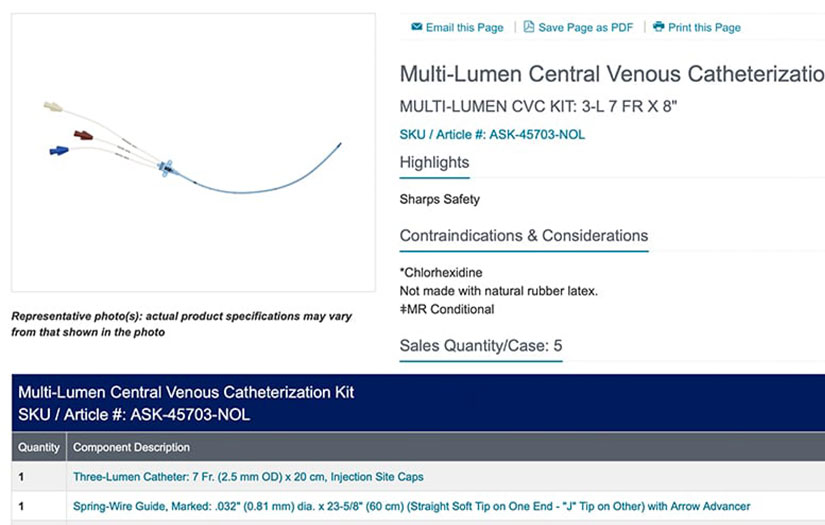Click the *Chlorhexidine text
The width and height of the screenshot is (825, 525).
click(x=441, y=272)
